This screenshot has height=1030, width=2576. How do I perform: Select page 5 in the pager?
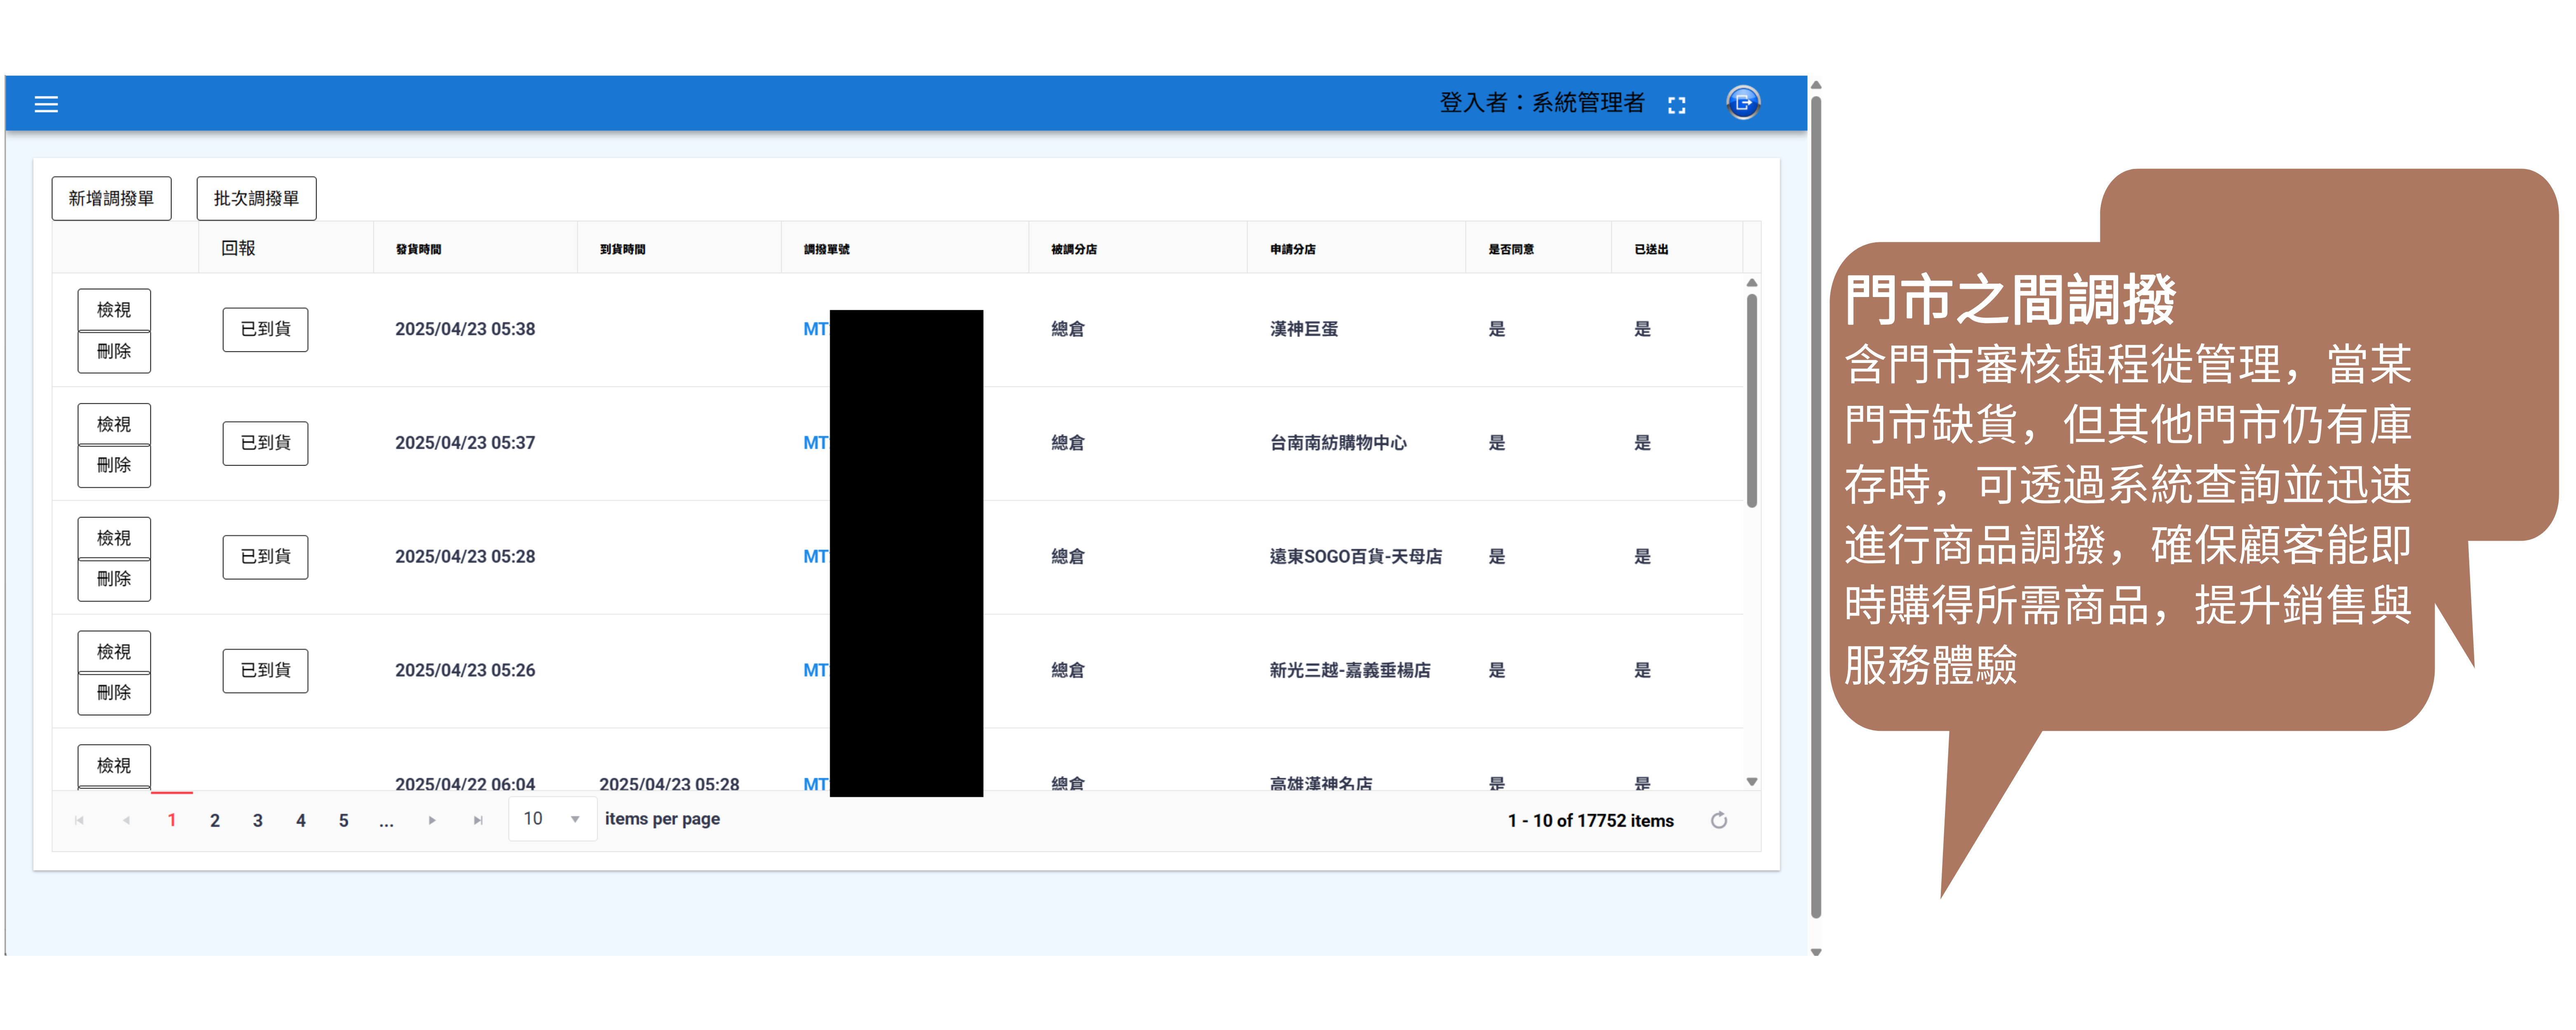point(344,821)
